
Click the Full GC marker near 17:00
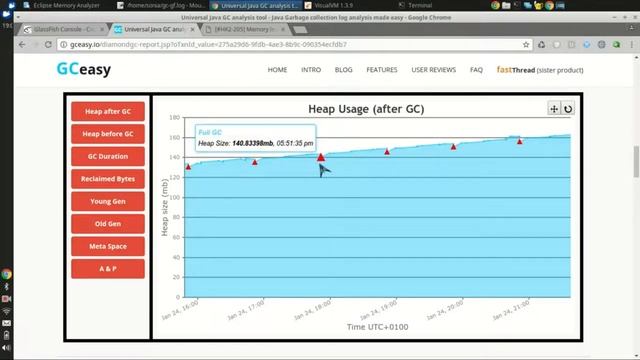pos(255,162)
